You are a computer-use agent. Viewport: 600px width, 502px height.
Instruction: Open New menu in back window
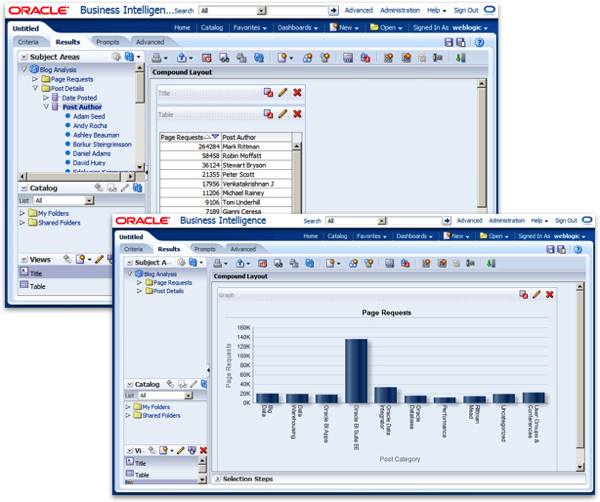344,28
